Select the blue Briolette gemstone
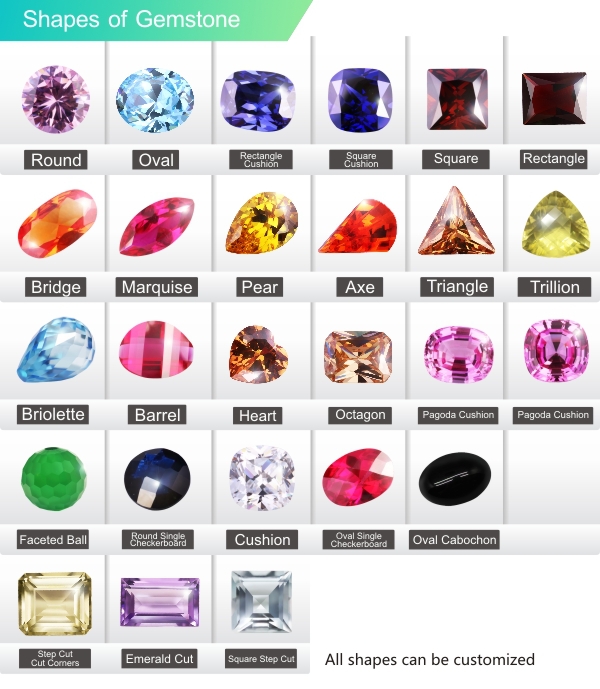 [56, 350]
